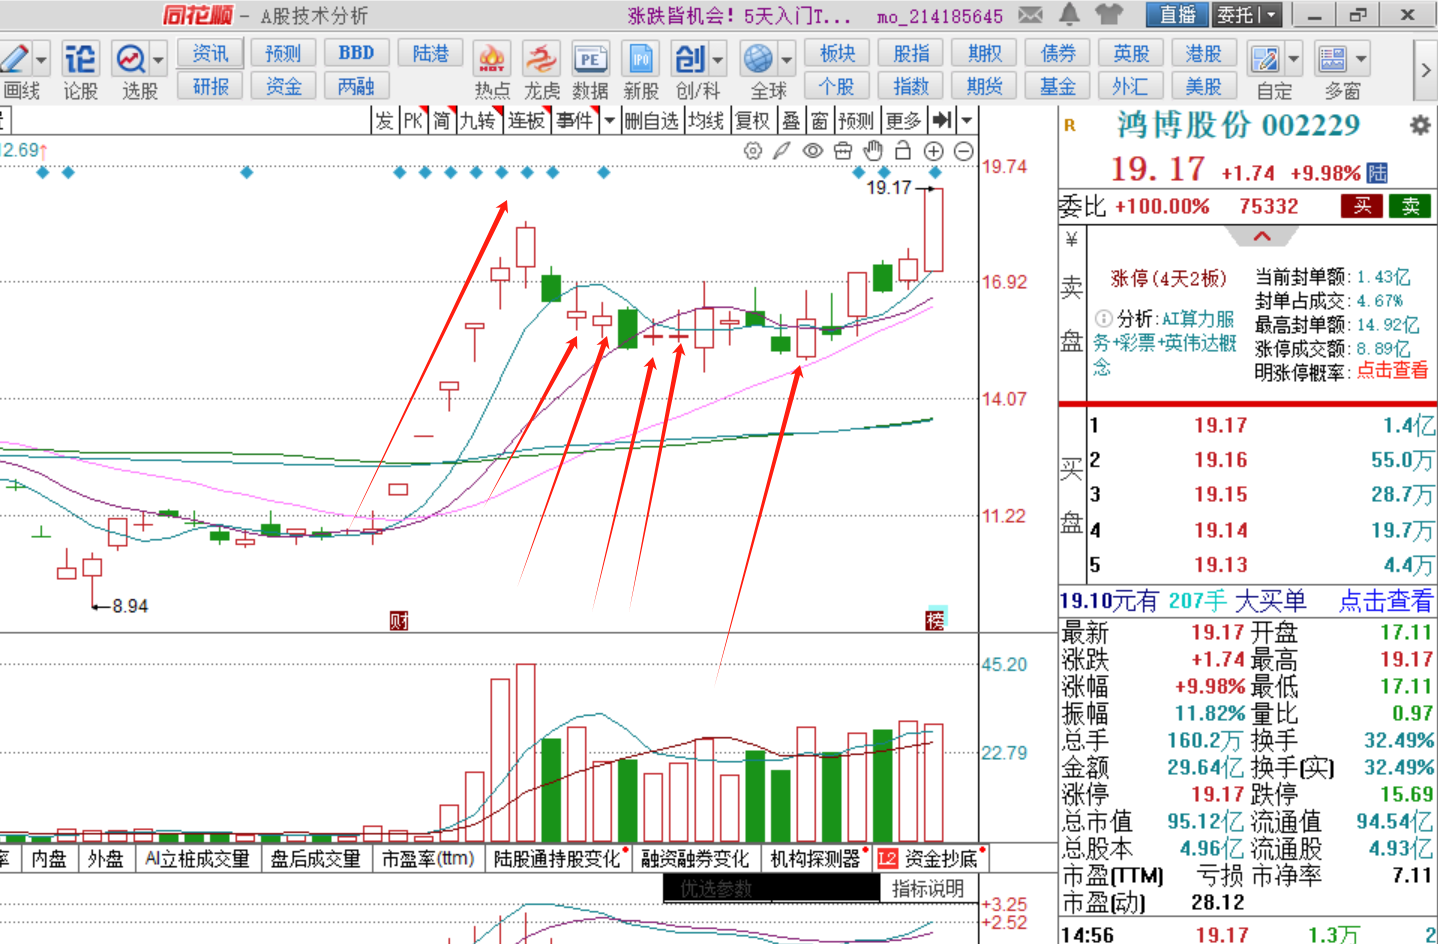Click the red 买 buy button

pos(1362,206)
